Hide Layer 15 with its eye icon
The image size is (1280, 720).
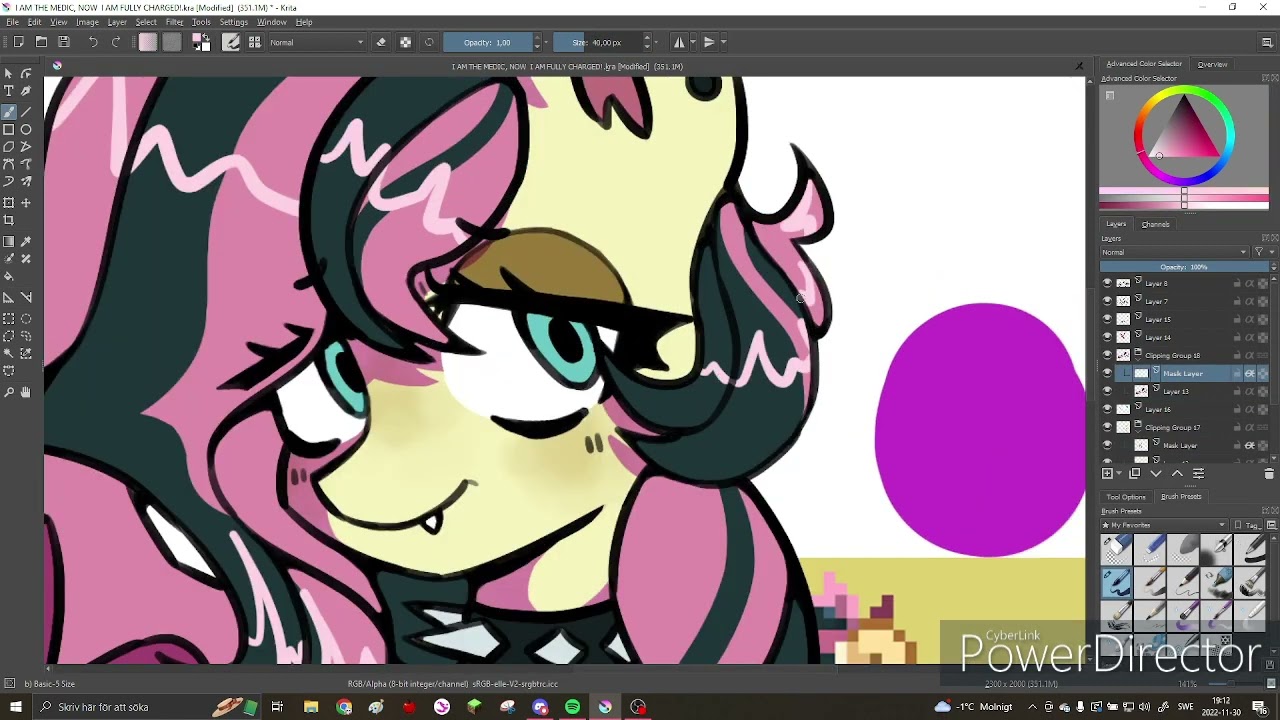pyautogui.click(x=1107, y=319)
